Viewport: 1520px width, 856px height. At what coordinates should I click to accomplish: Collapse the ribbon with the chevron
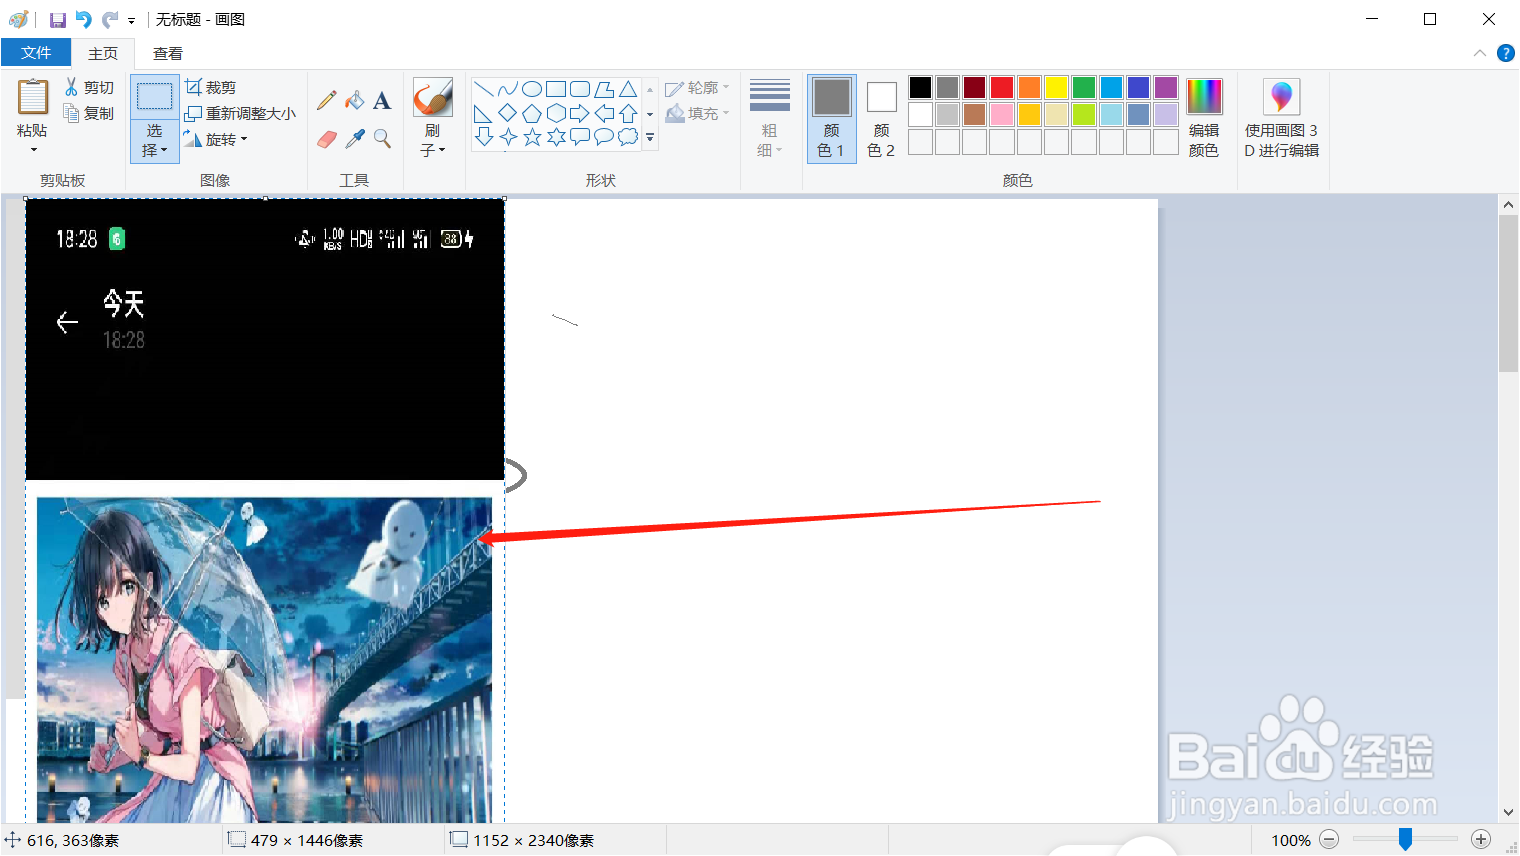coord(1480,53)
